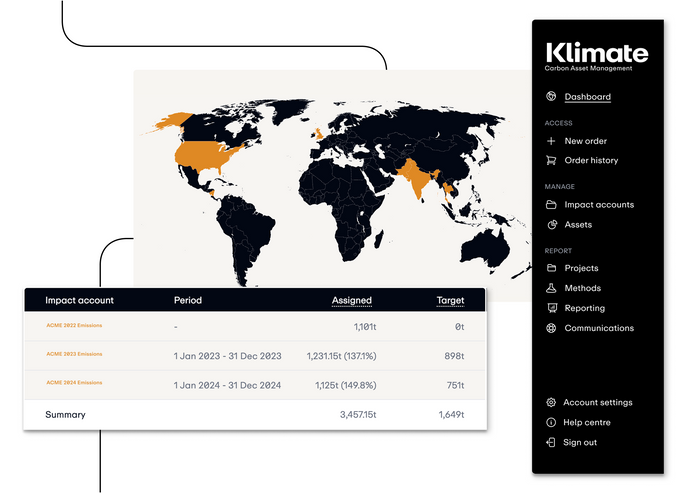Click the 1,101t assigned value

coord(365,327)
